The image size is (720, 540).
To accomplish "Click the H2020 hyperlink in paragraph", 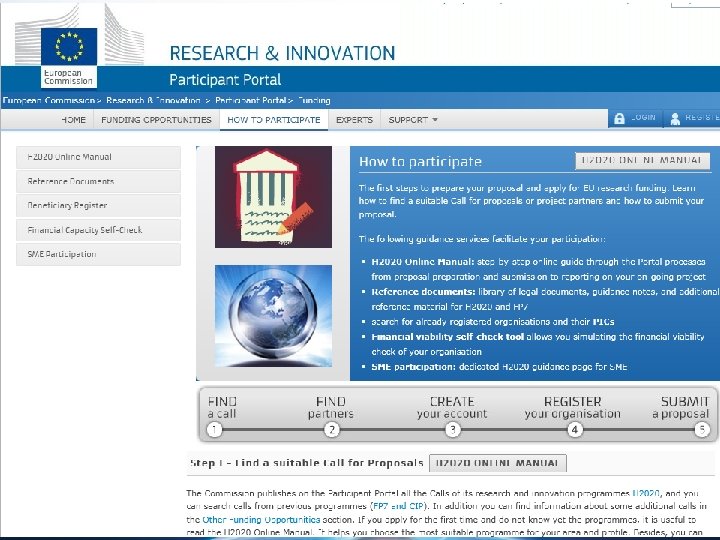I will point(646,494).
